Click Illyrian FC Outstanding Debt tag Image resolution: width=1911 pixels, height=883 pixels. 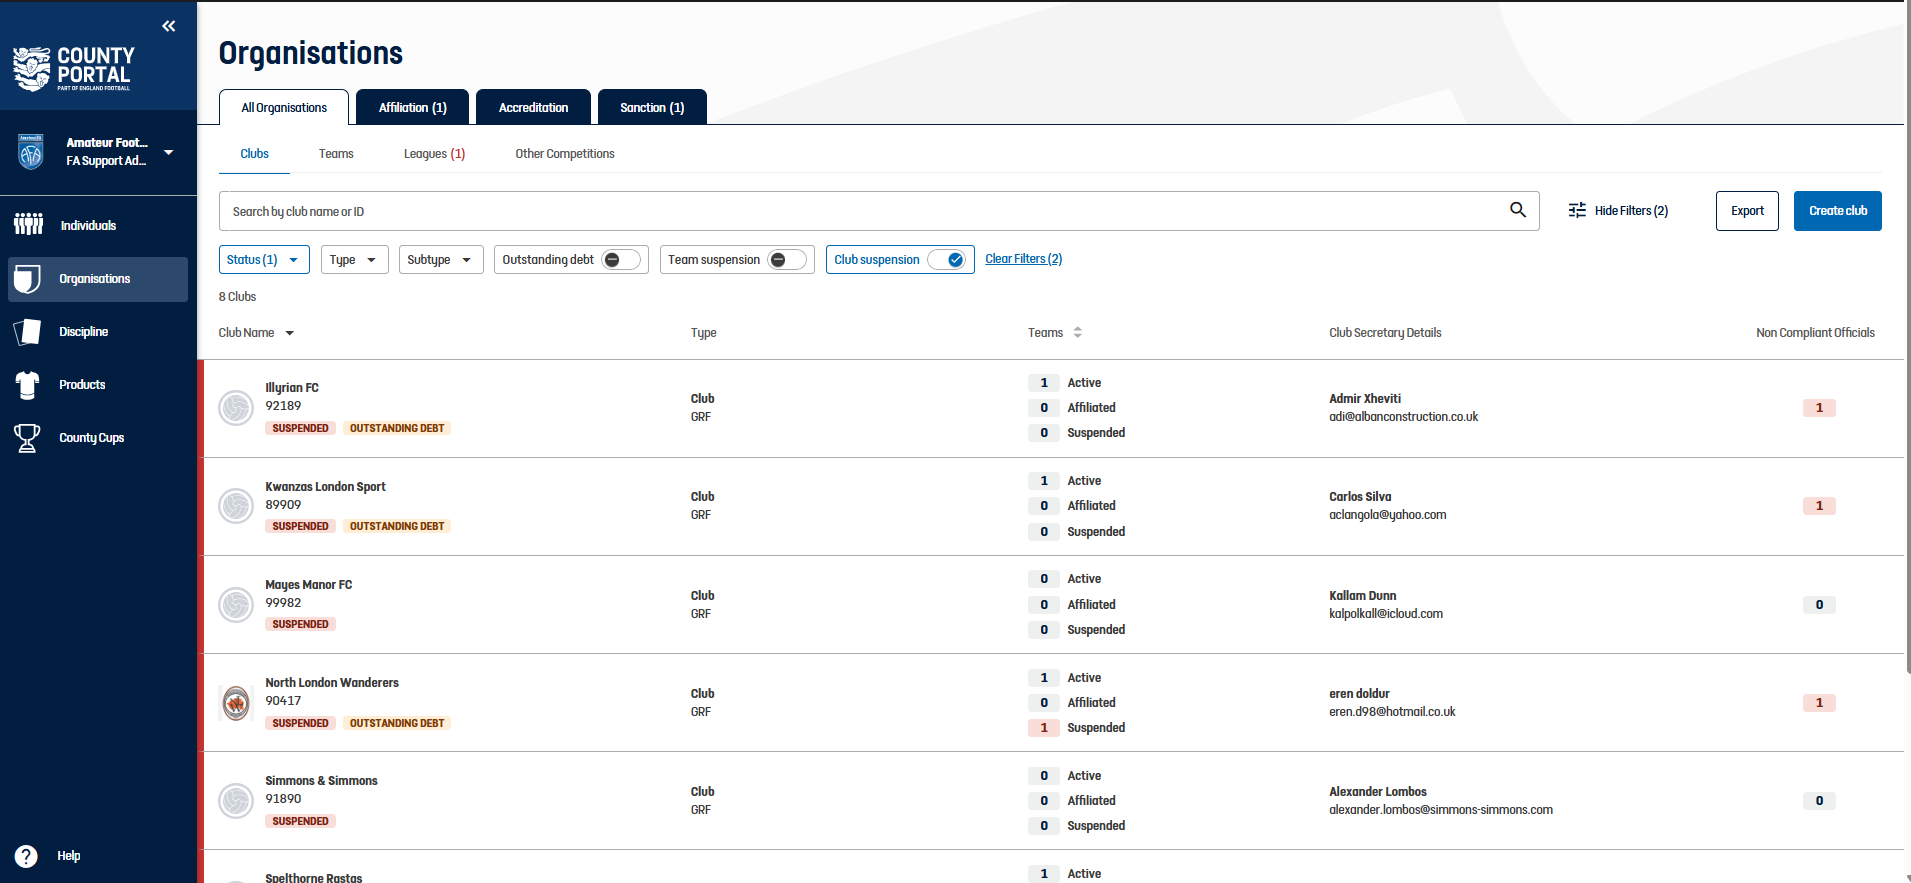[x=397, y=428]
